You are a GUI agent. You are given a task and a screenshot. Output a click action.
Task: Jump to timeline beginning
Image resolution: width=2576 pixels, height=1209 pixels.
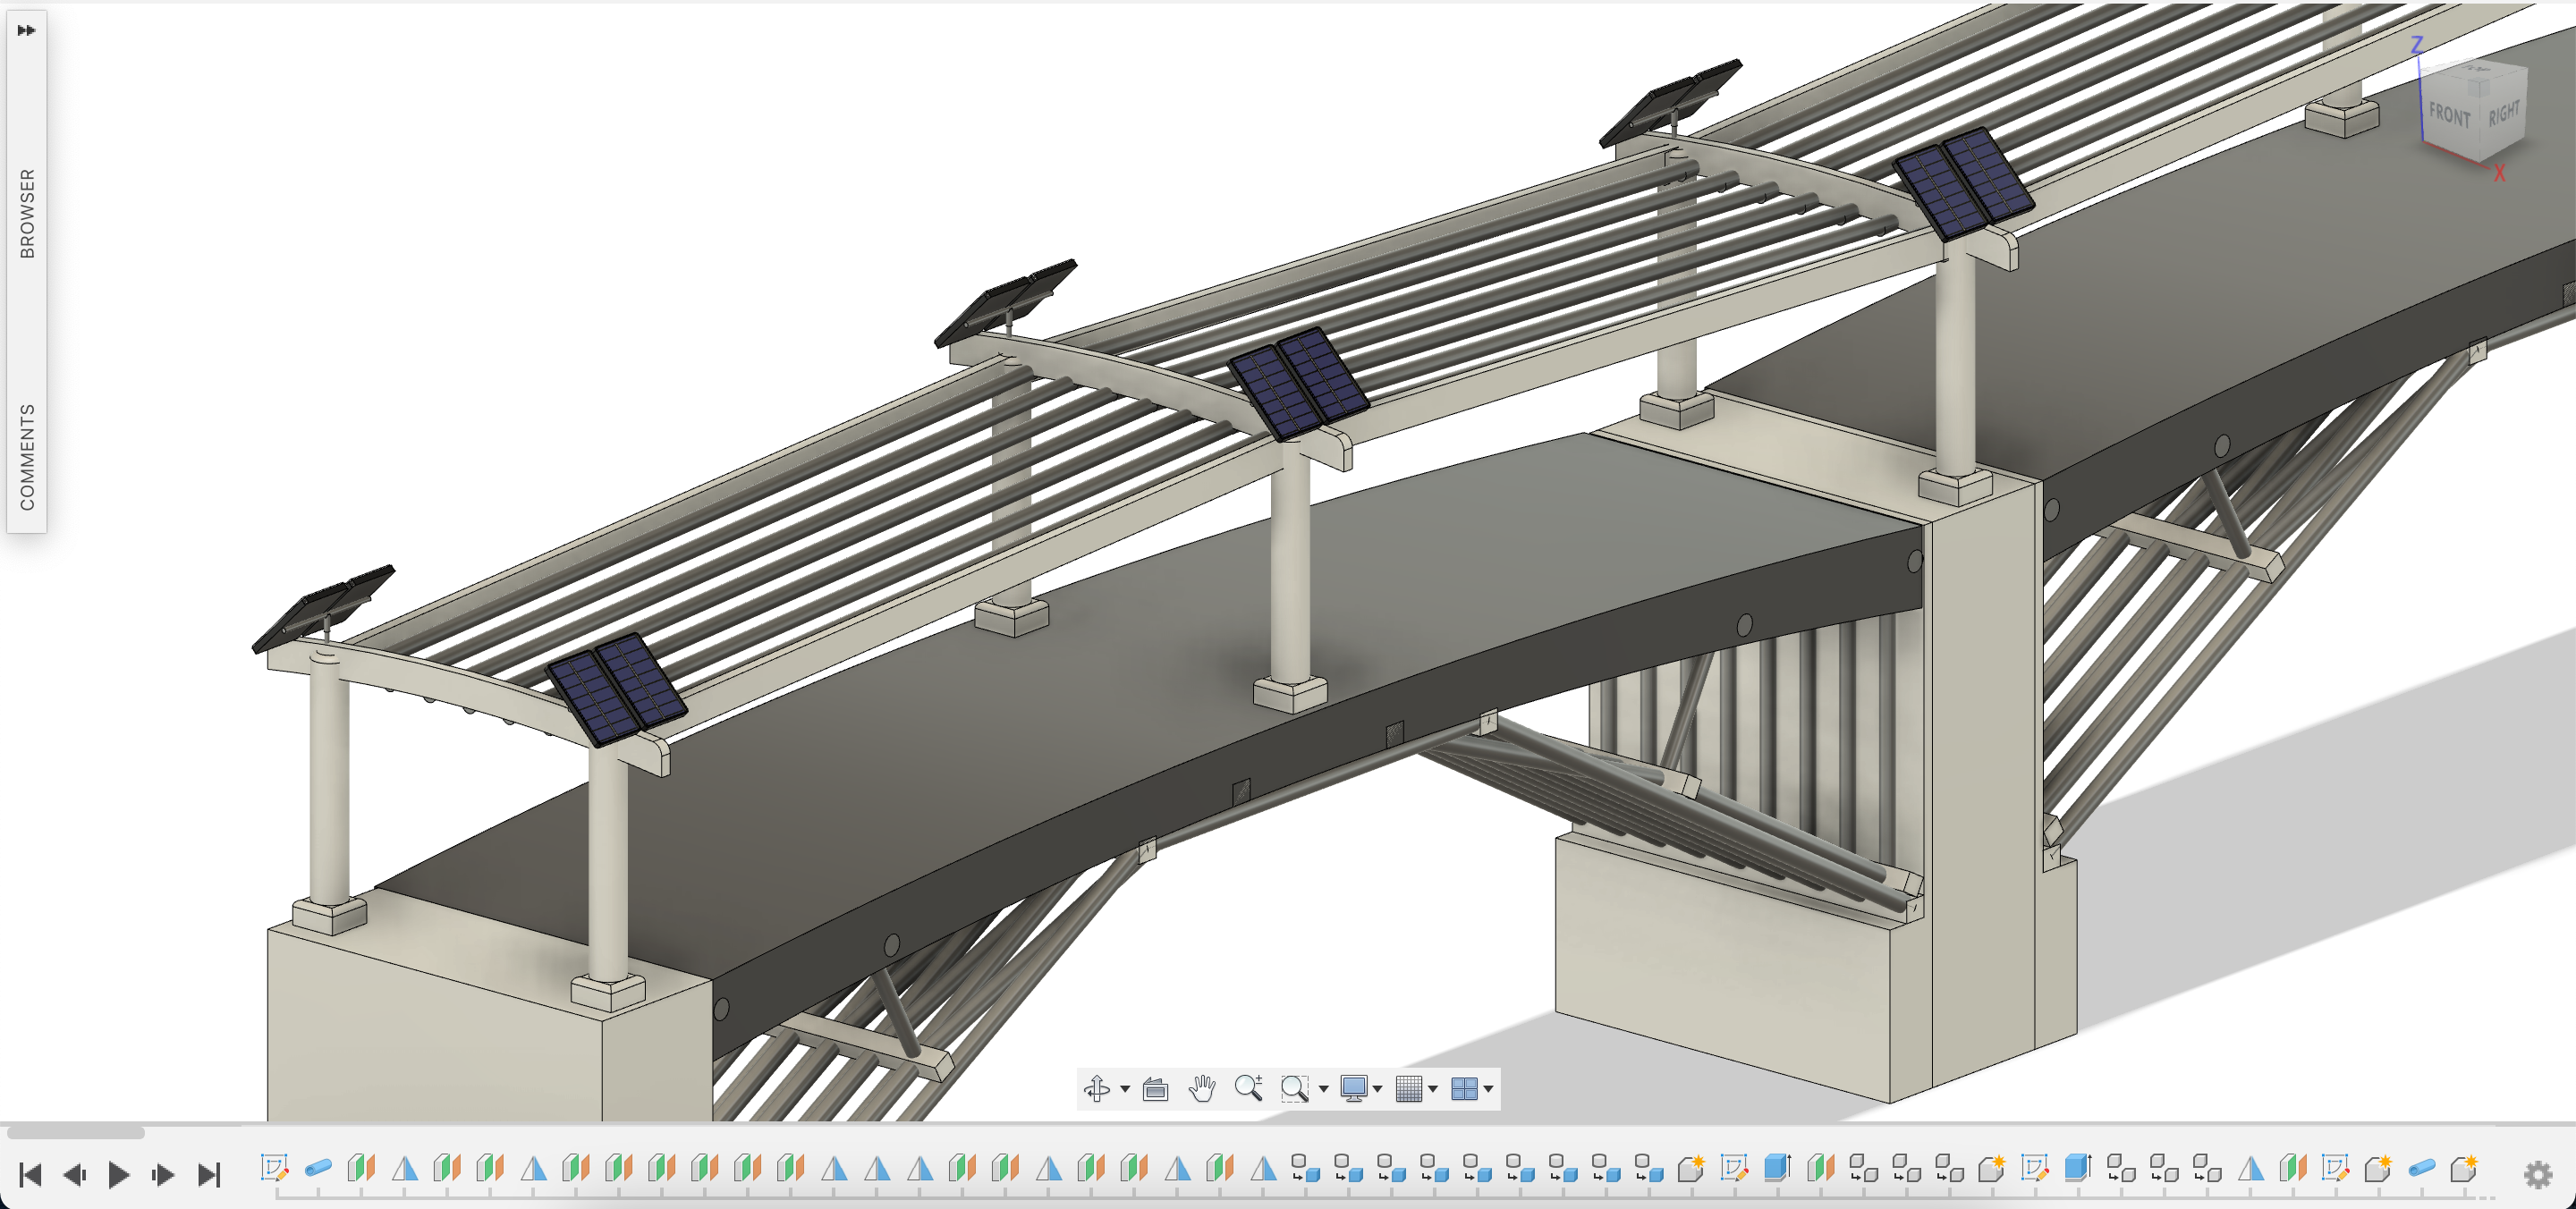pyautogui.click(x=30, y=1174)
